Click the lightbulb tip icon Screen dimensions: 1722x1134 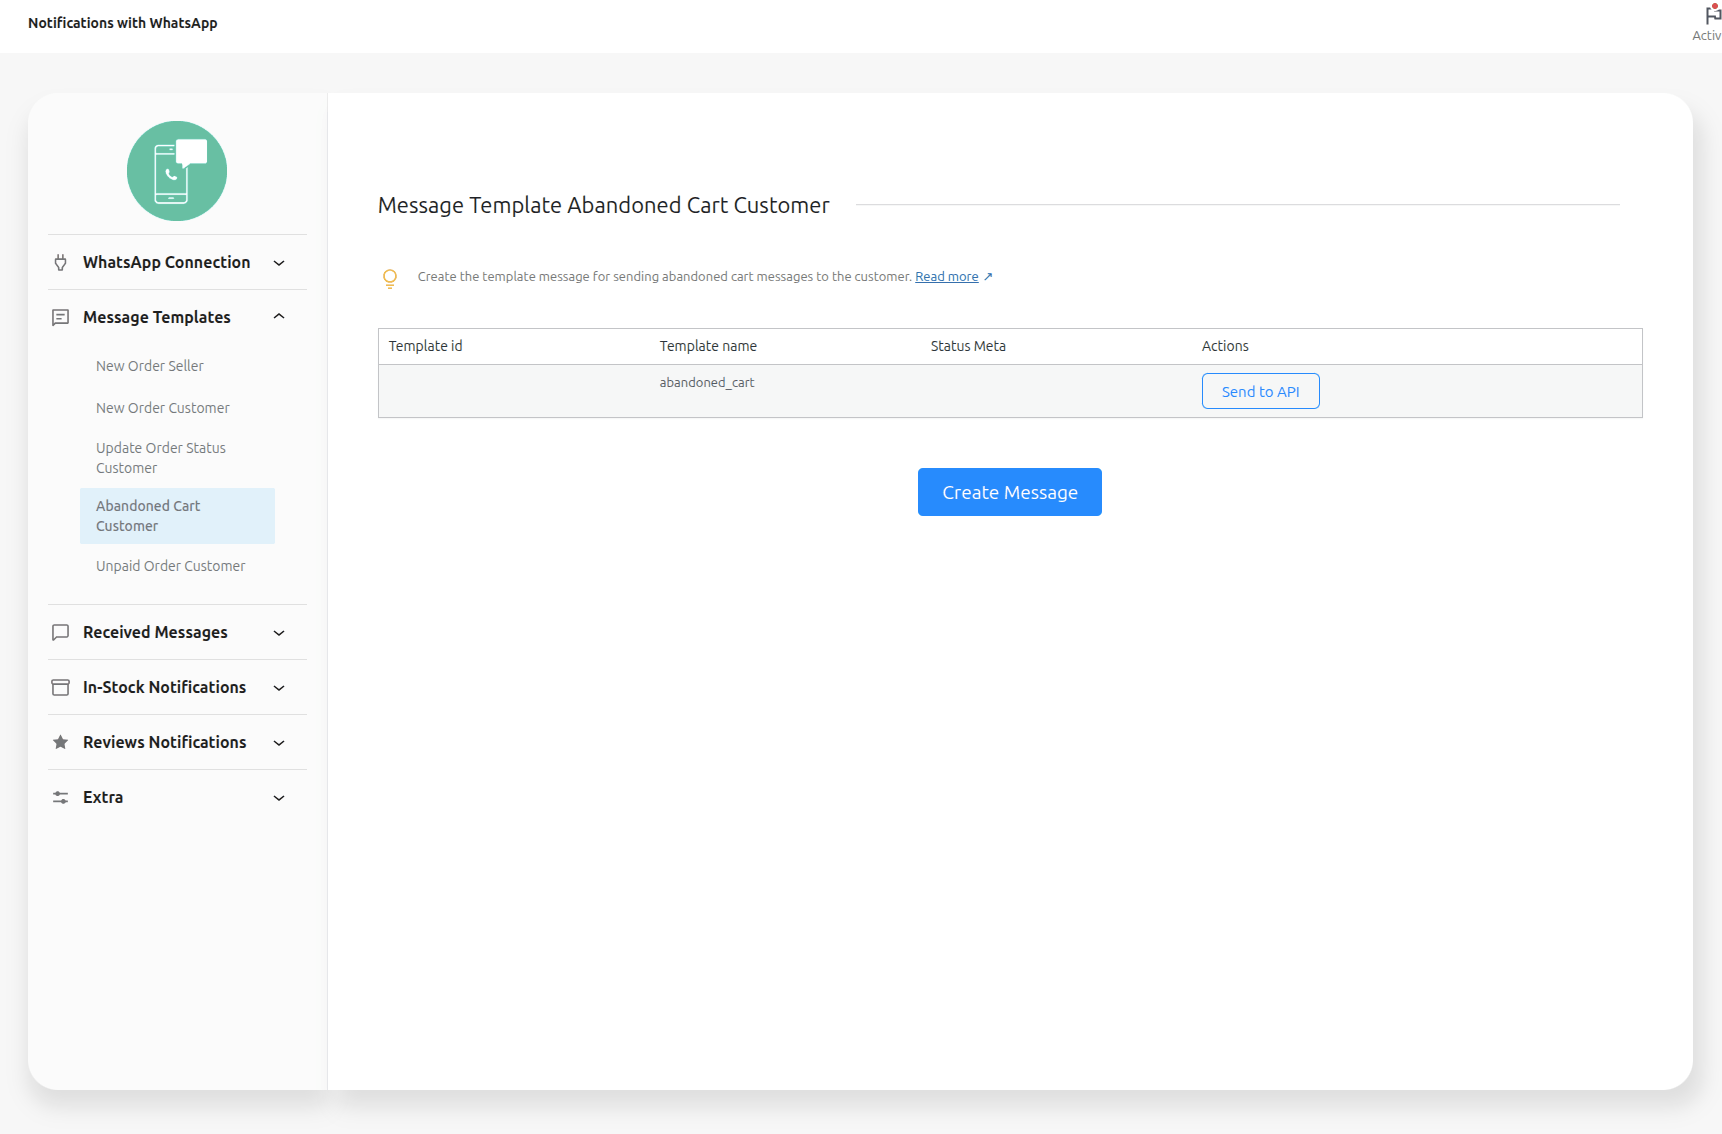(x=390, y=278)
